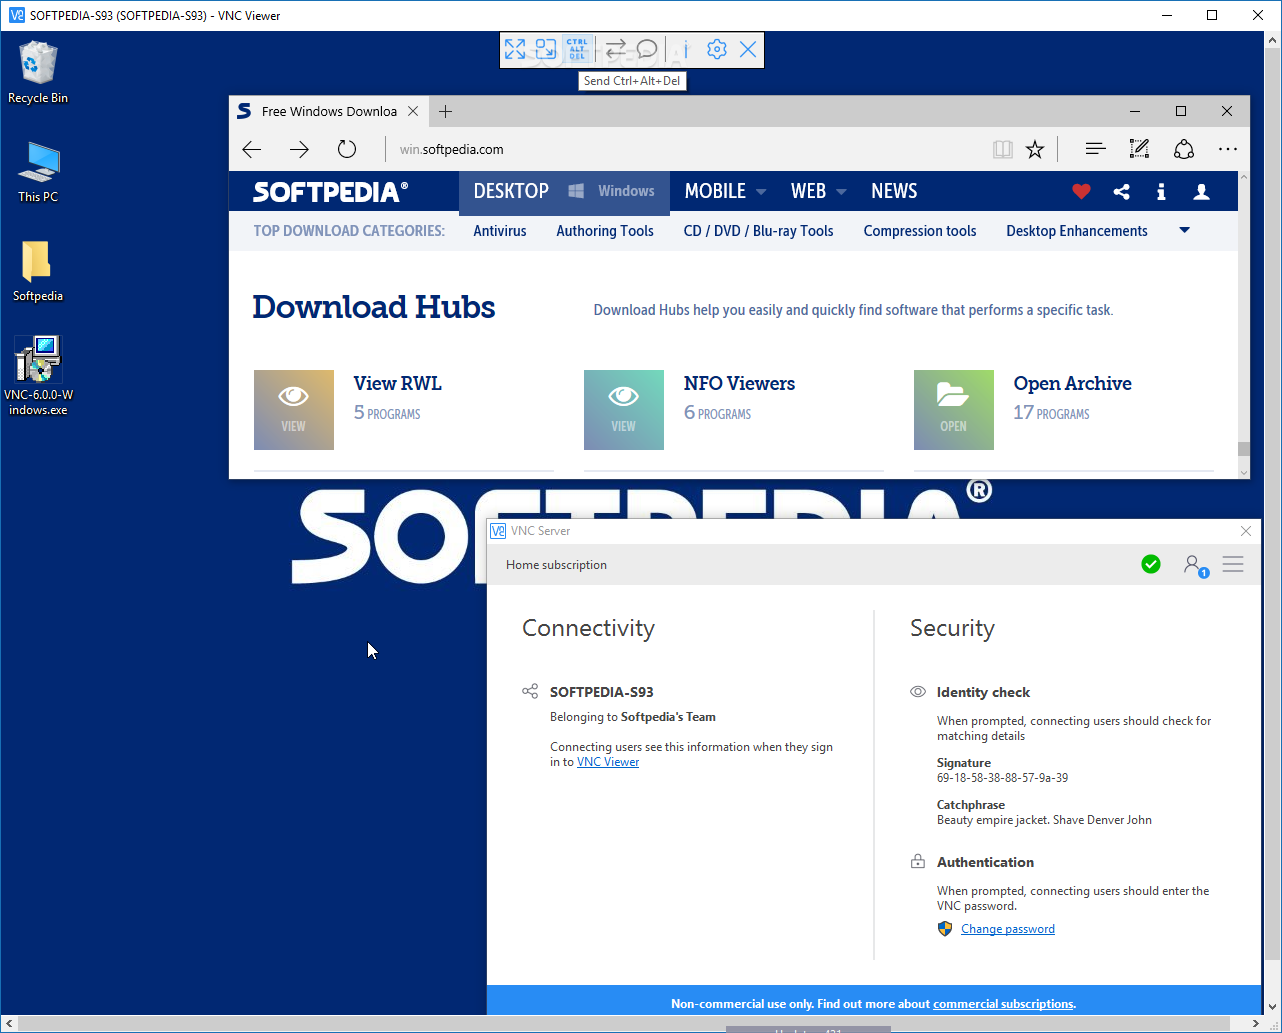Click the computer name SOFTPEDIA-S93
1282x1033 pixels.
click(x=602, y=692)
